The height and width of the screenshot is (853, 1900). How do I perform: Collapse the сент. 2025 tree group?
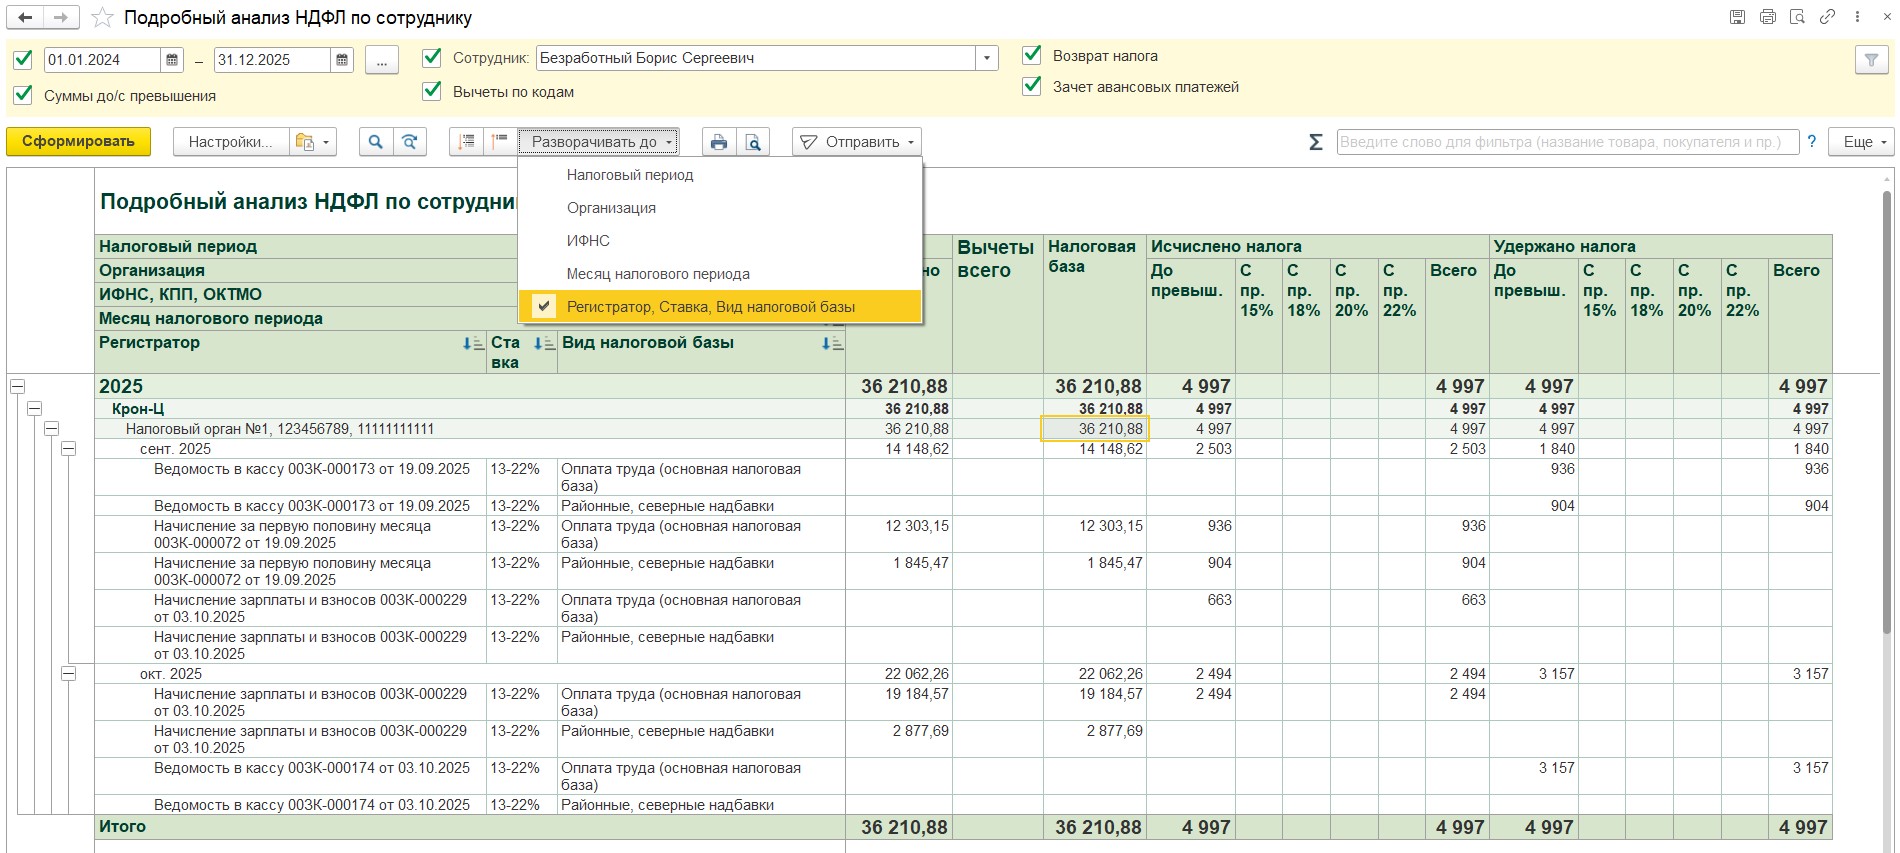pos(68,449)
